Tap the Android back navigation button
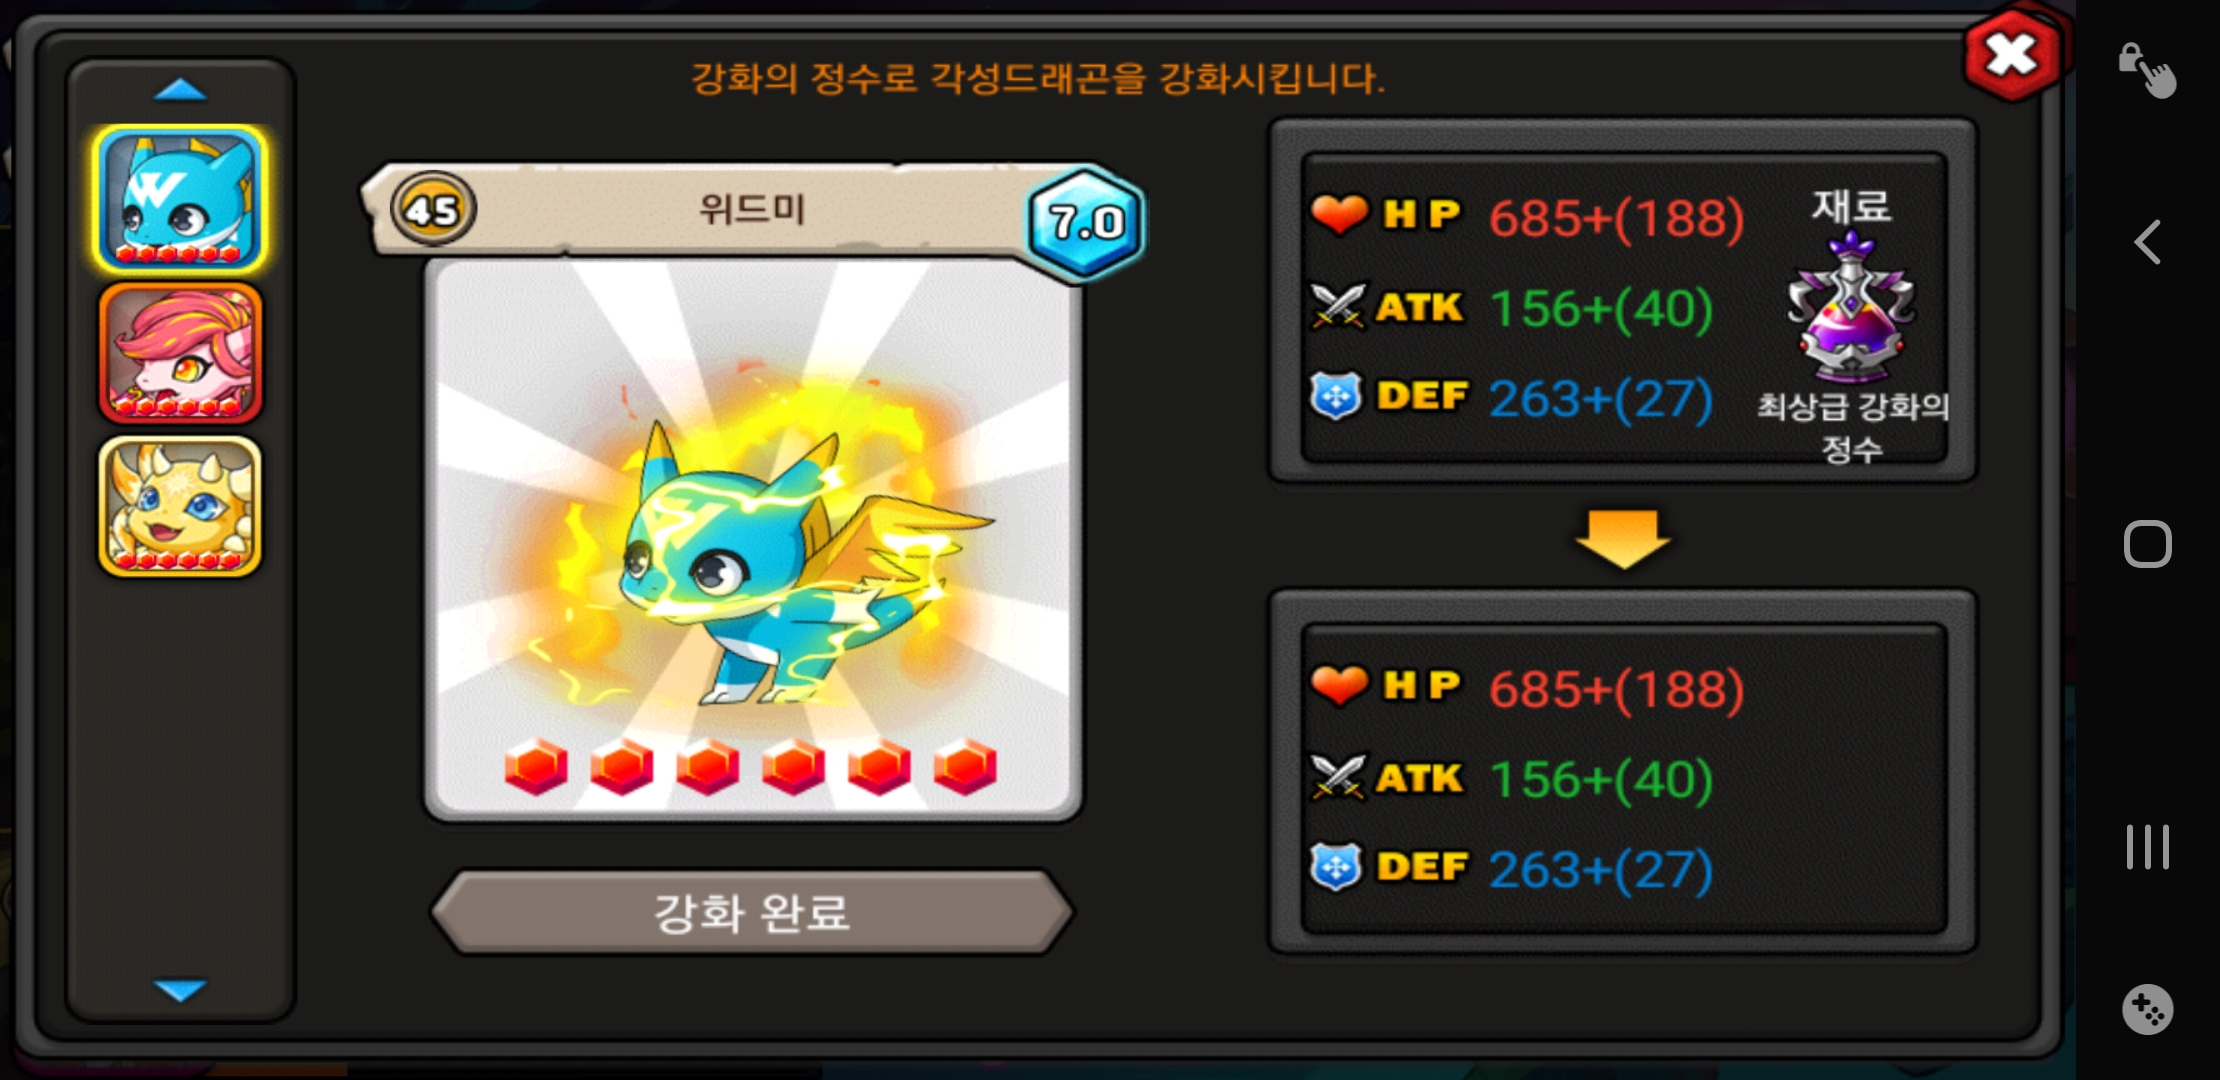Screen dimensions: 2220x1080 pos(2148,242)
